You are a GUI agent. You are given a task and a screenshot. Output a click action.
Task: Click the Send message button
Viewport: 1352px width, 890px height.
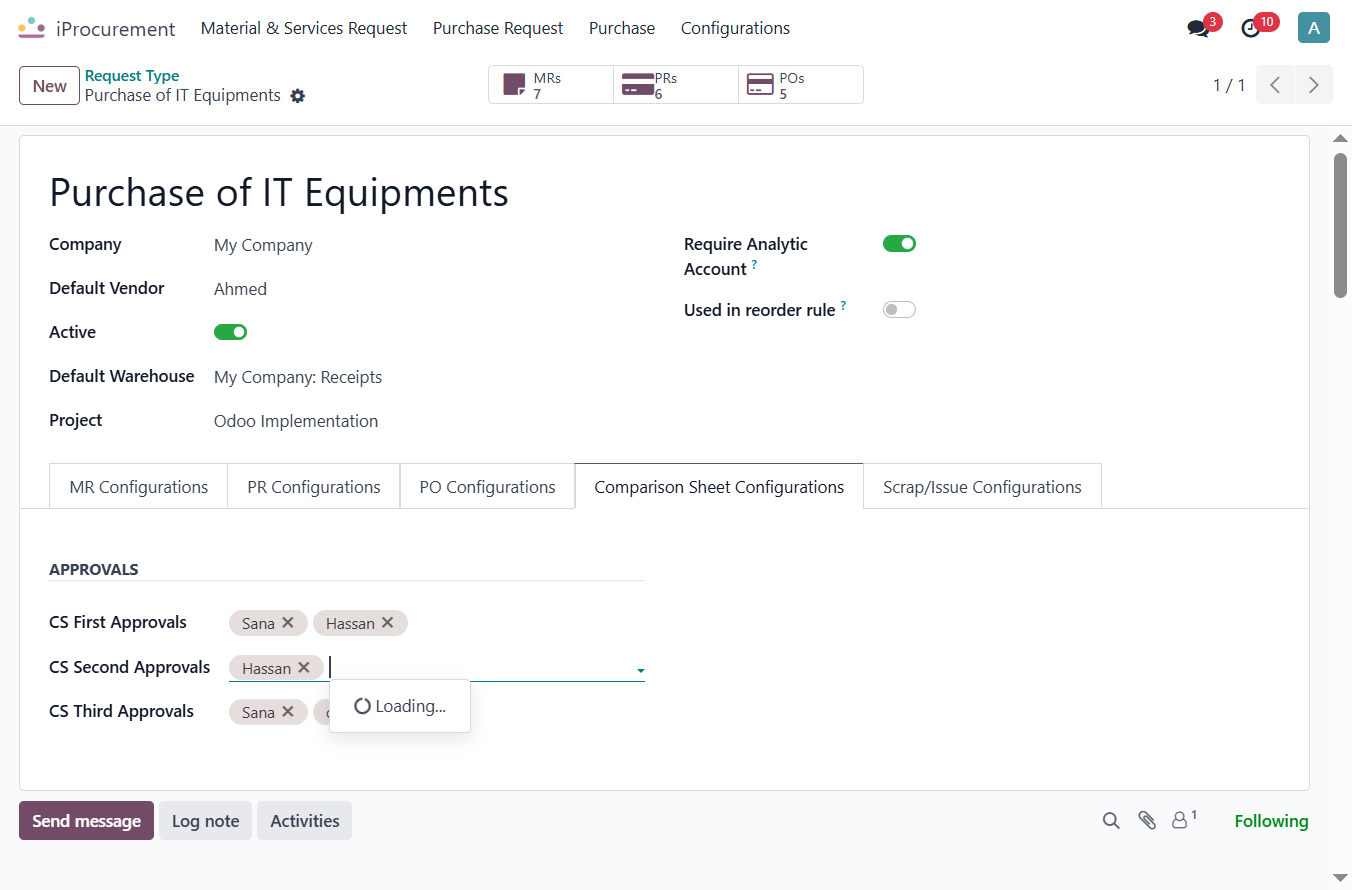pos(86,821)
